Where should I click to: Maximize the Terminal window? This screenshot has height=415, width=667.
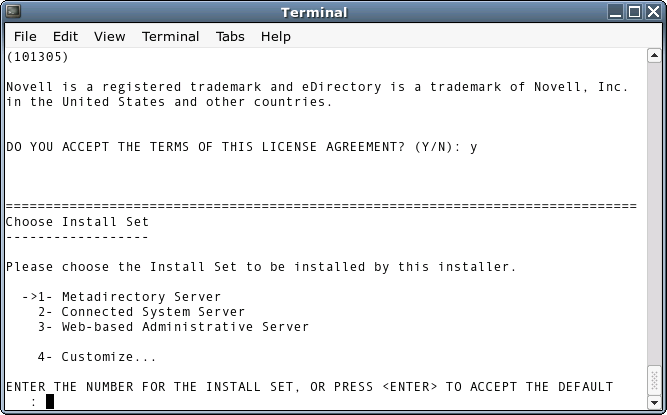pyautogui.click(x=634, y=12)
